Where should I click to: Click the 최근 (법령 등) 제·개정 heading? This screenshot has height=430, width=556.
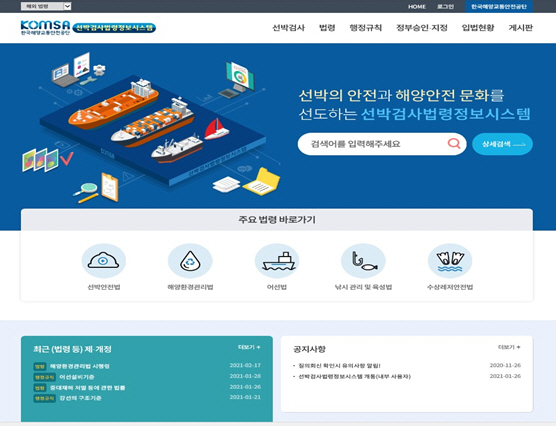(x=72, y=349)
